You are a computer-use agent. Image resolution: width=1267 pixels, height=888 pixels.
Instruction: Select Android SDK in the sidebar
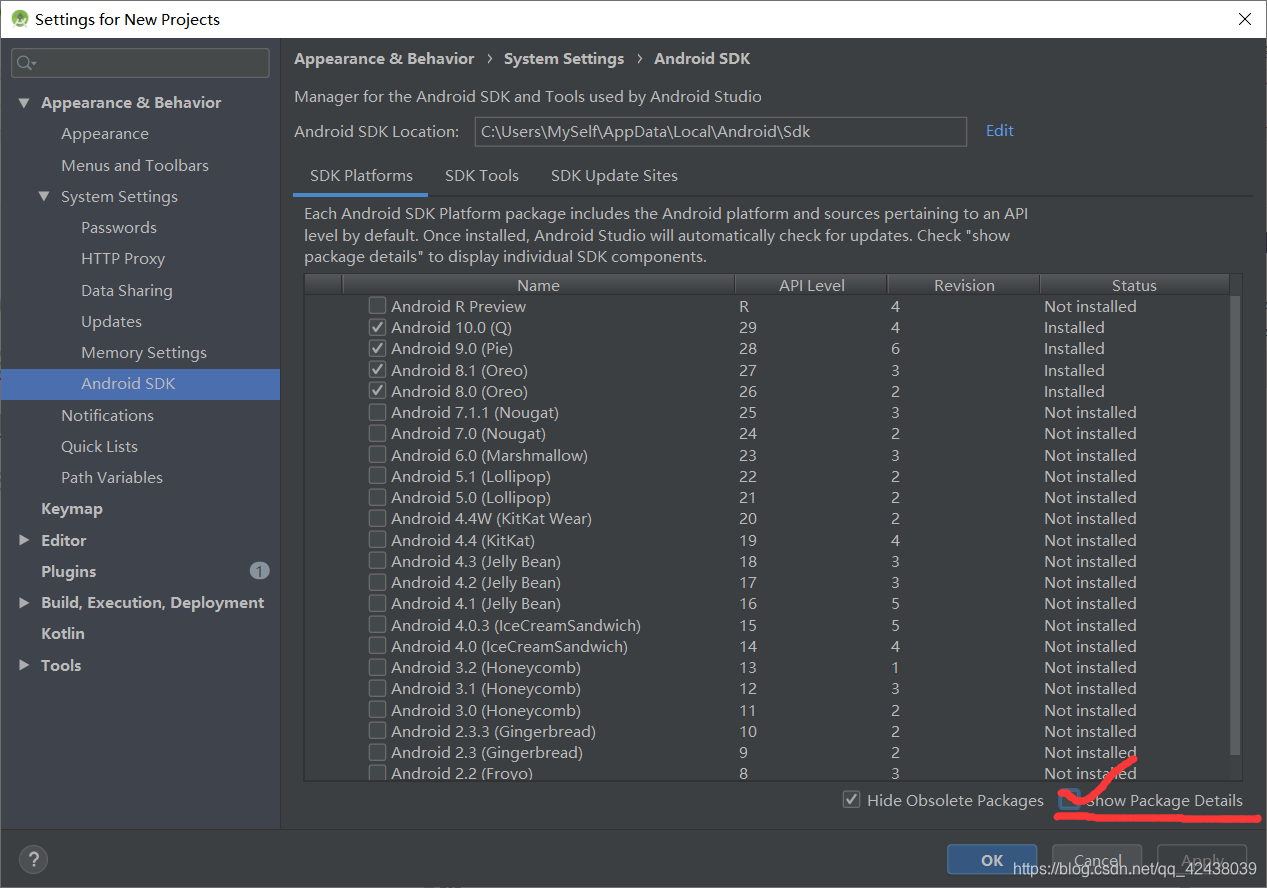140,384
